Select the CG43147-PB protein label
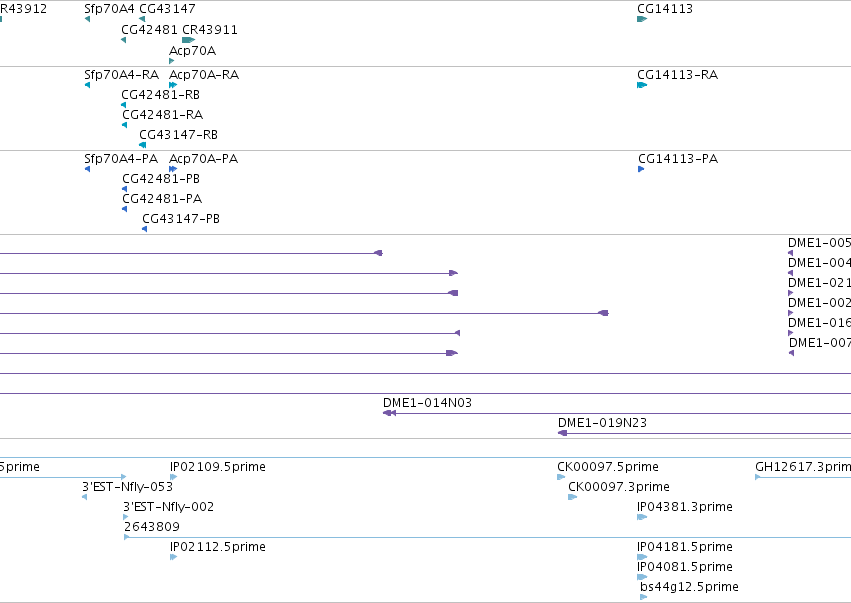The width and height of the screenshot is (851, 603). pyautogui.click(x=181, y=218)
